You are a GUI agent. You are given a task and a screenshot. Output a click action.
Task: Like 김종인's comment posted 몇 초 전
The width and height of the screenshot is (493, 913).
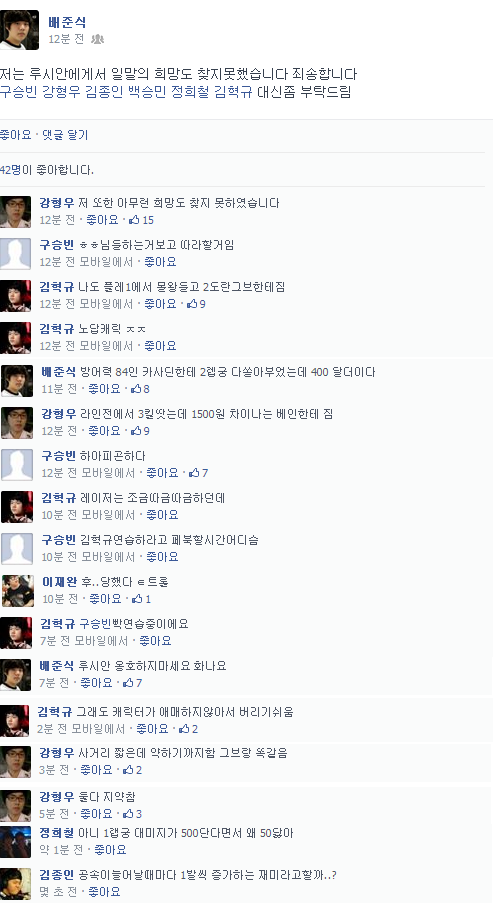coord(104,891)
